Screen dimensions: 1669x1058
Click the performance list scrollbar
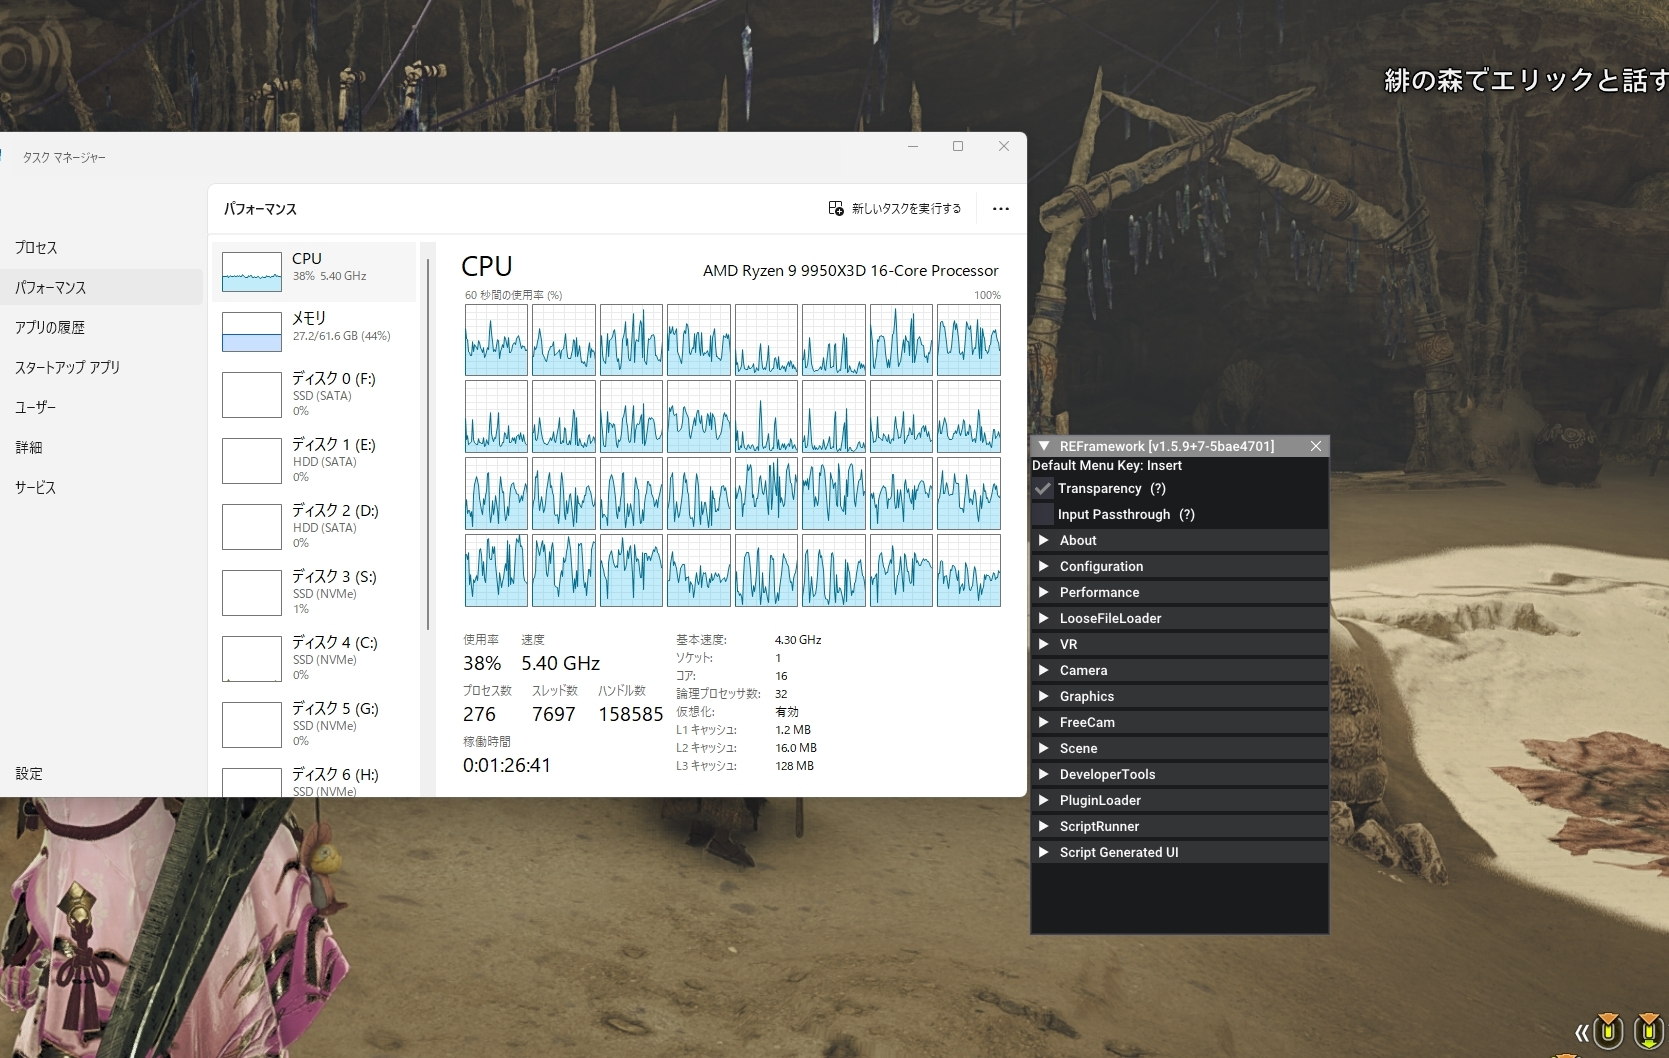tap(428, 445)
